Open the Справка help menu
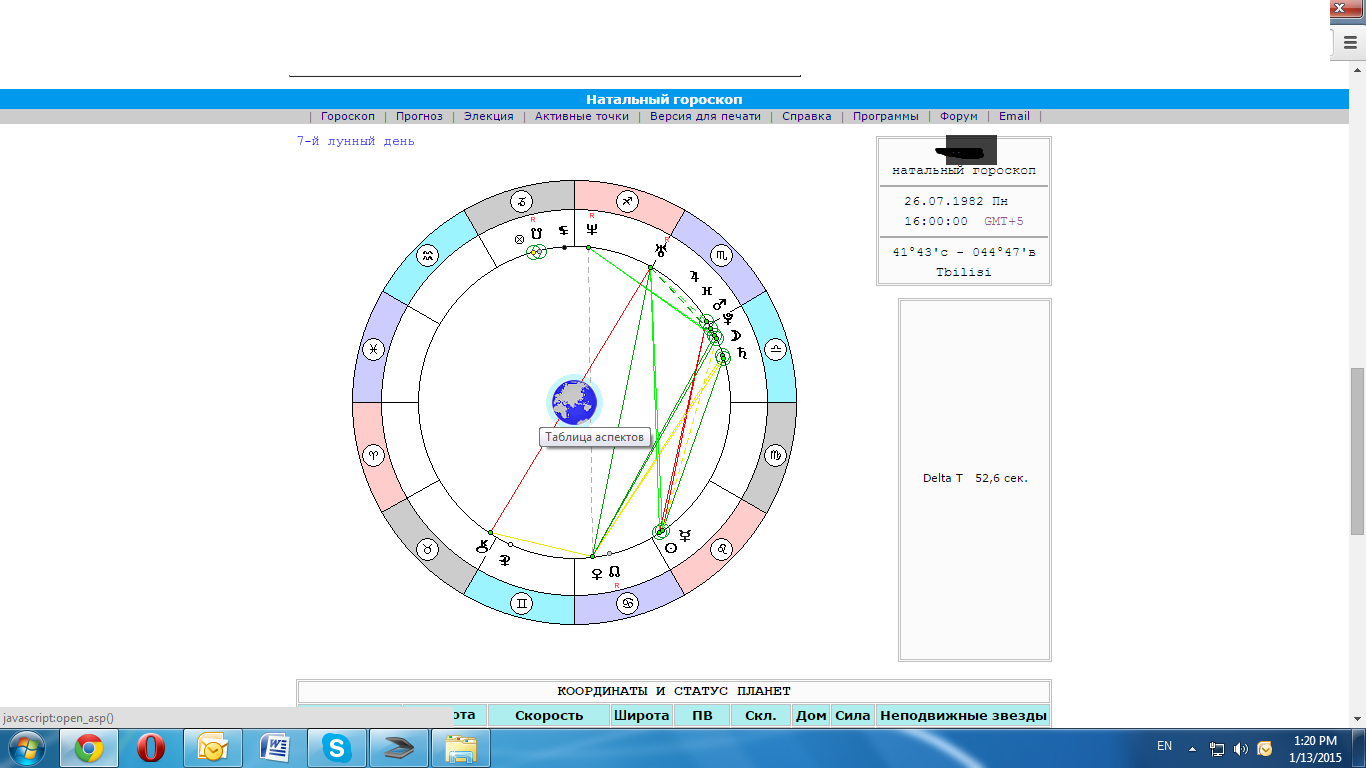 point(807,116)
